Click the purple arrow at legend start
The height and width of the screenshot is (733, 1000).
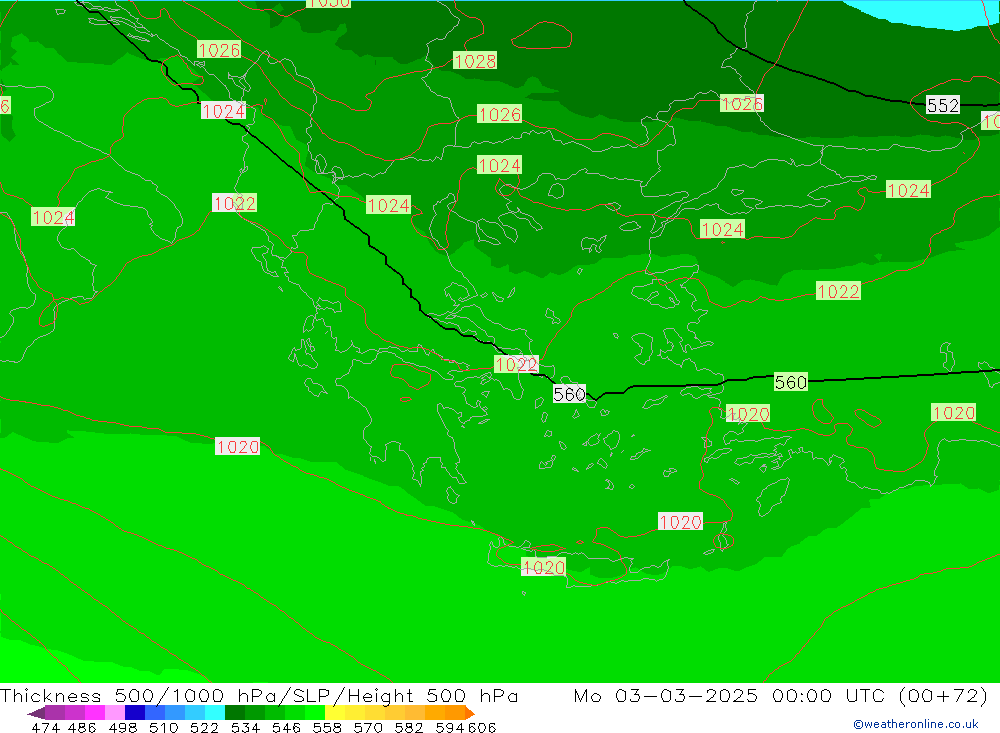[x=36, y=713]
